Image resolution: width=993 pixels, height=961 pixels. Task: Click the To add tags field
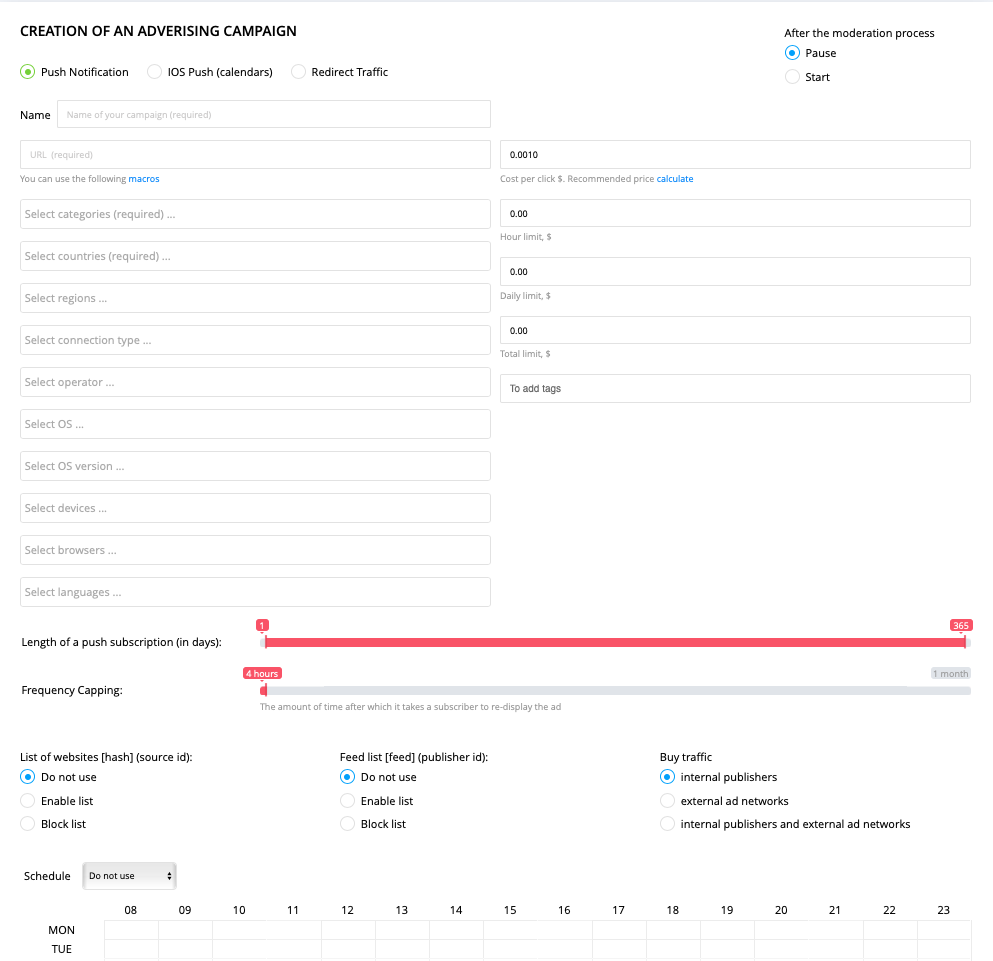[735, 388]
